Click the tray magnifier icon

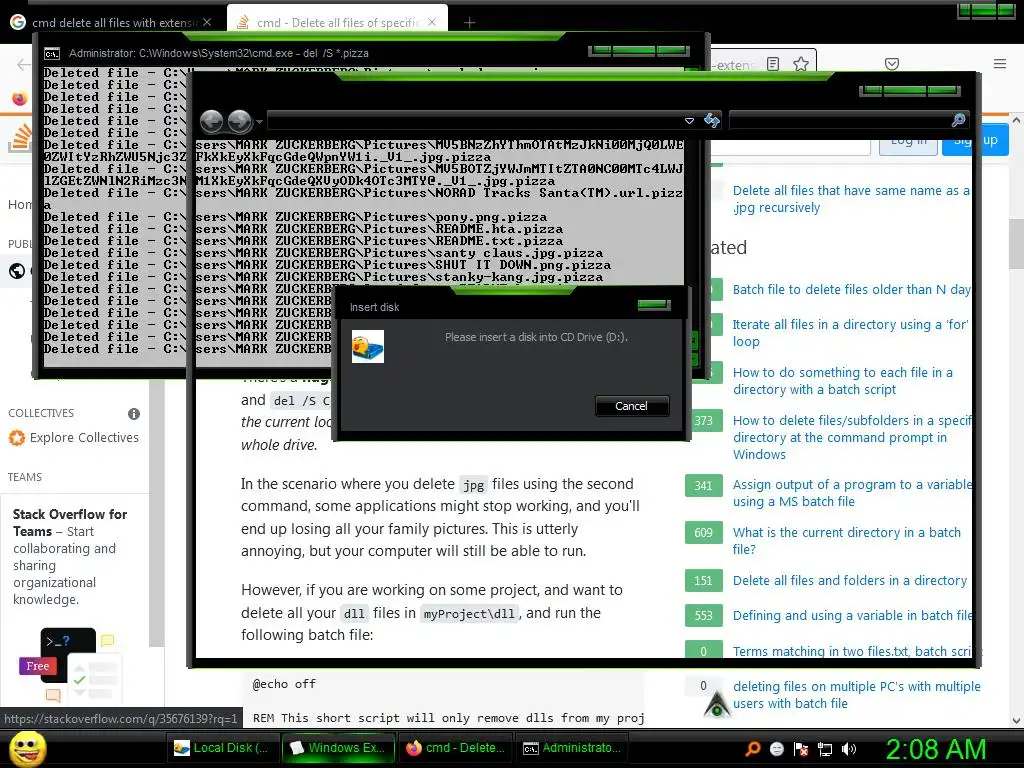(x=752, y=748)
